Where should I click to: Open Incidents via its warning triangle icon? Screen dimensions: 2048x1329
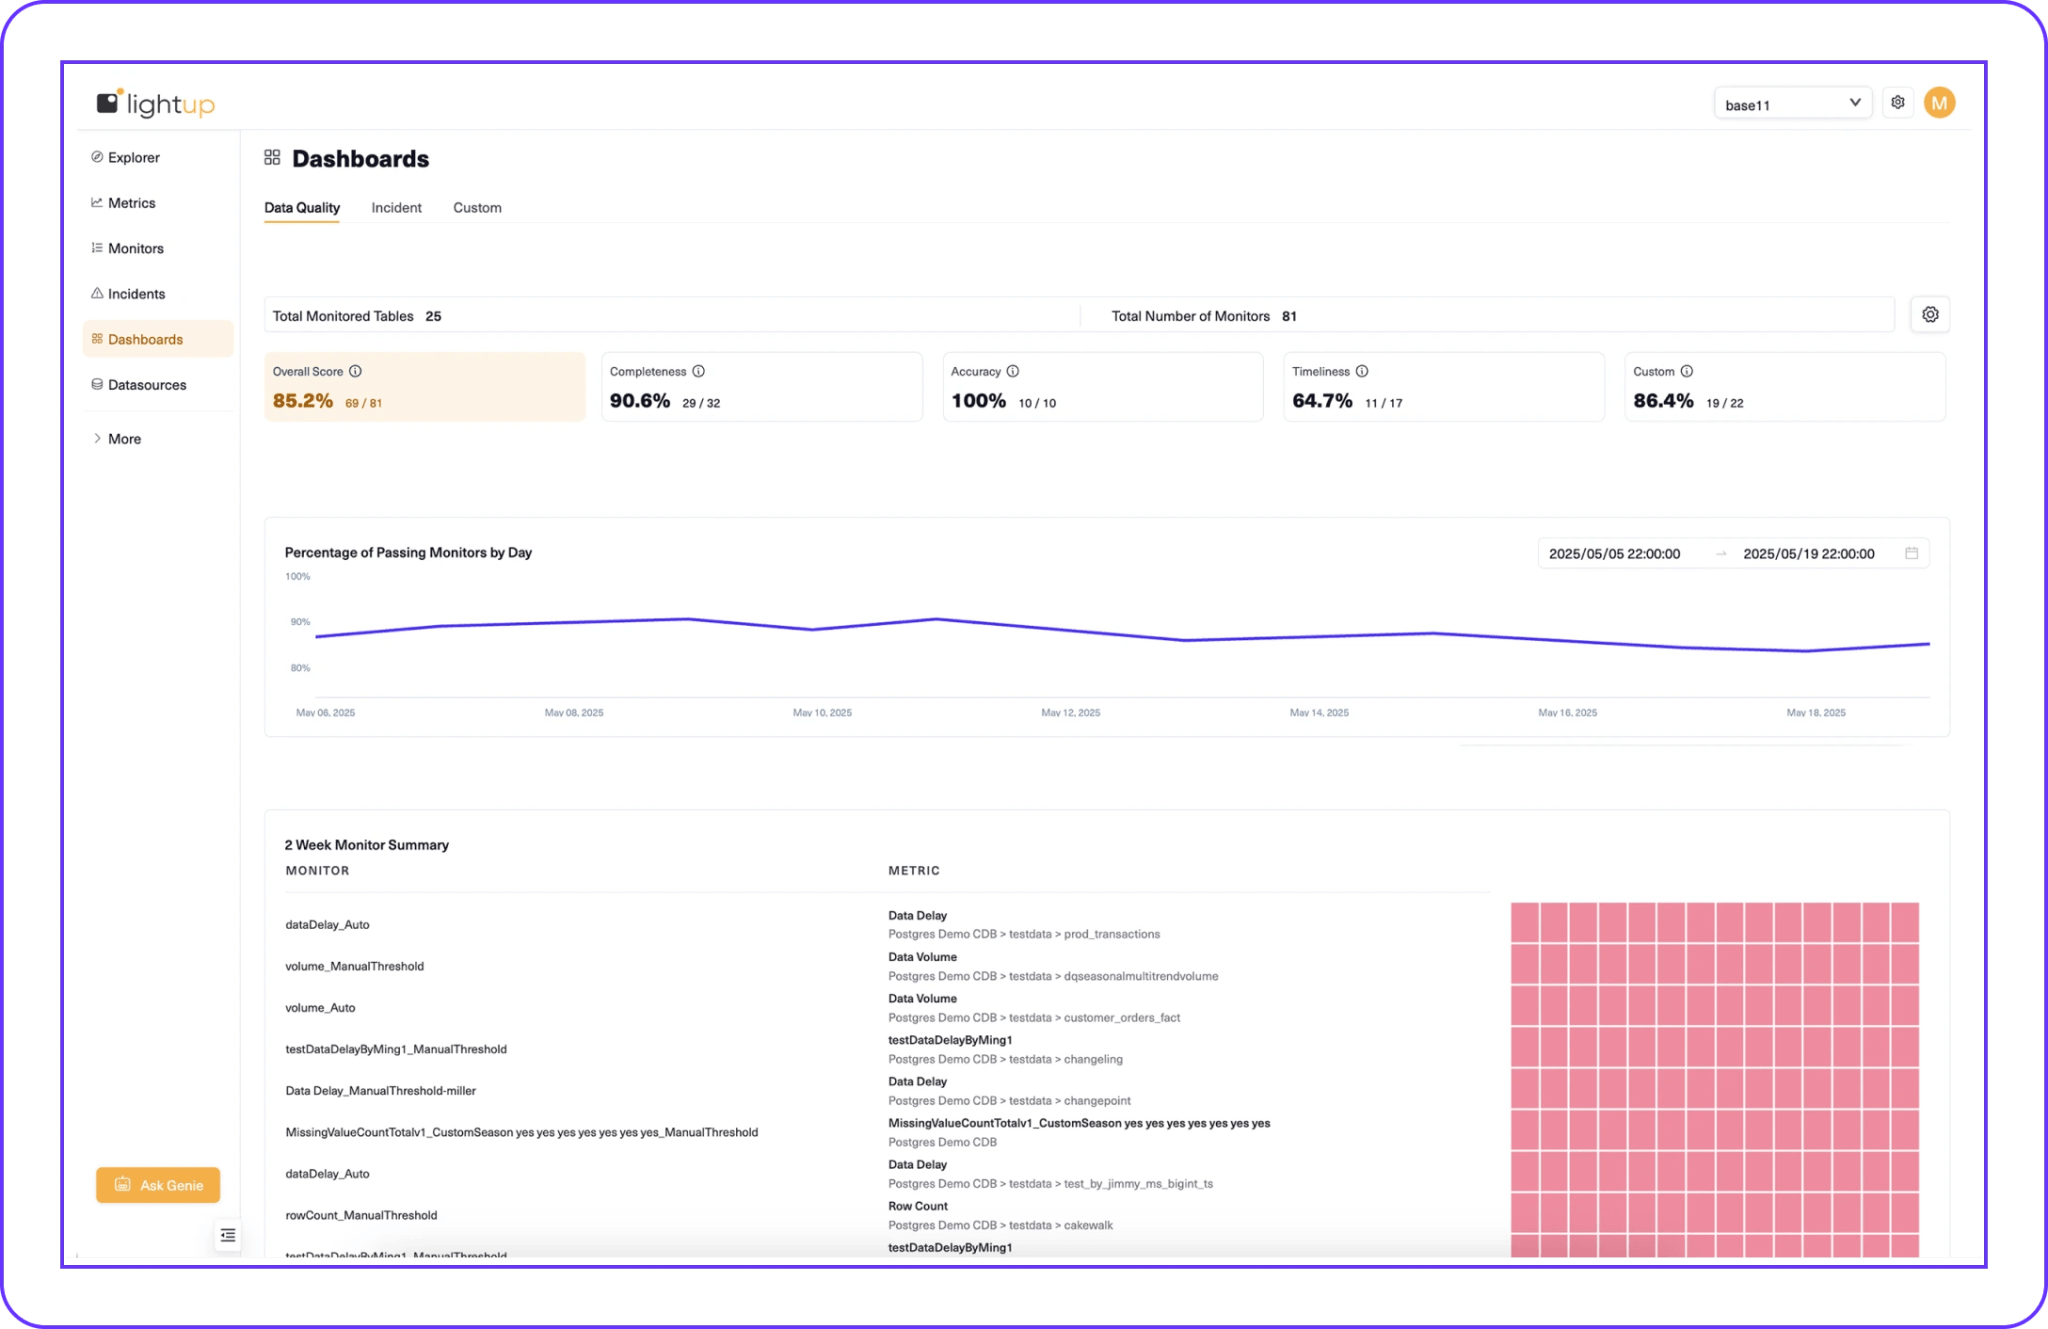coord(96,293)
